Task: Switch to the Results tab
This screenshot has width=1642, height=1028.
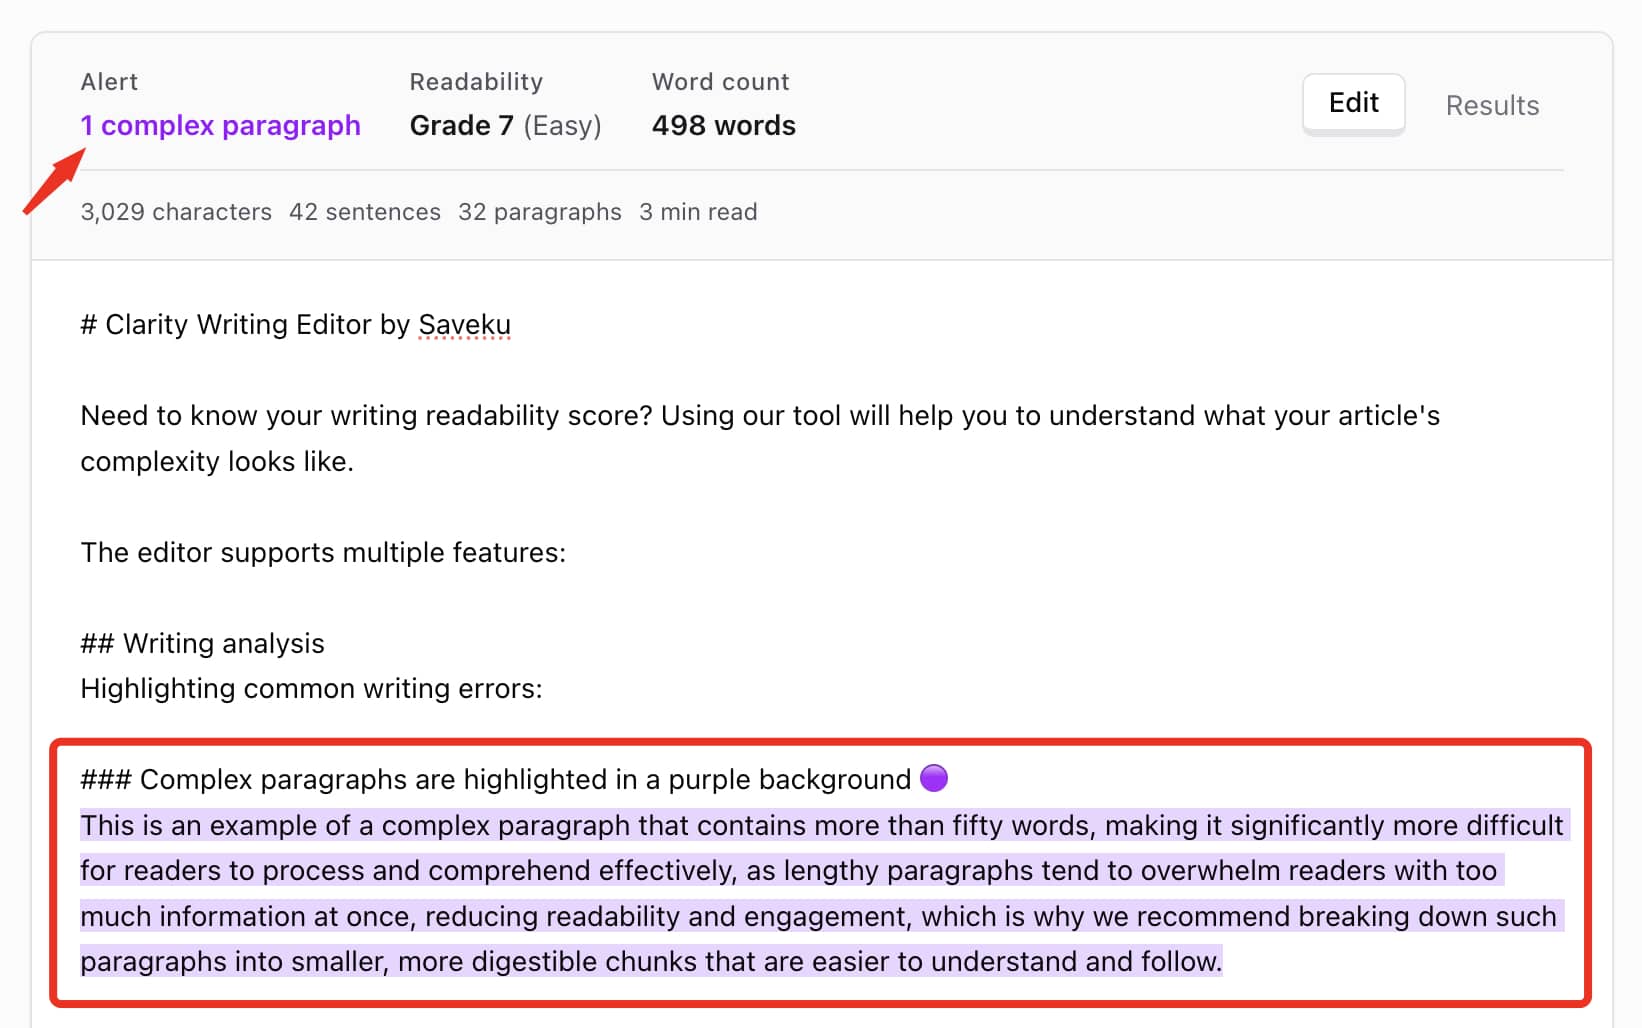Action: coord(1492,105)
